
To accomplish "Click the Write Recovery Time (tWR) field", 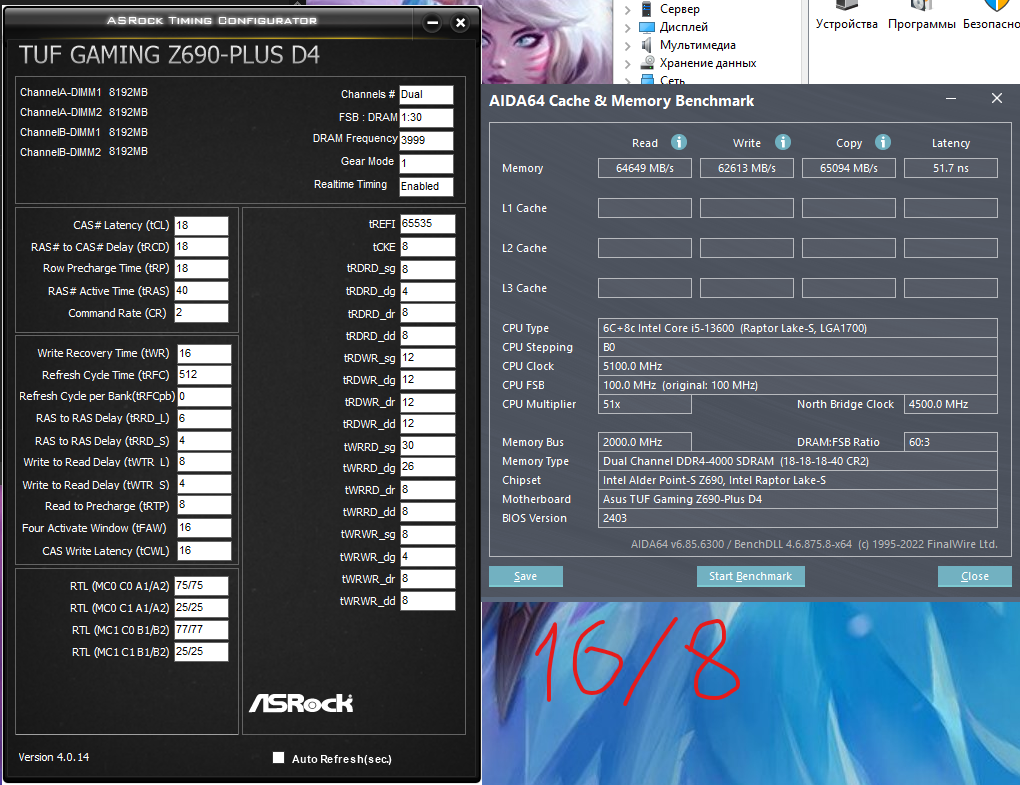I will coord(204,354).
